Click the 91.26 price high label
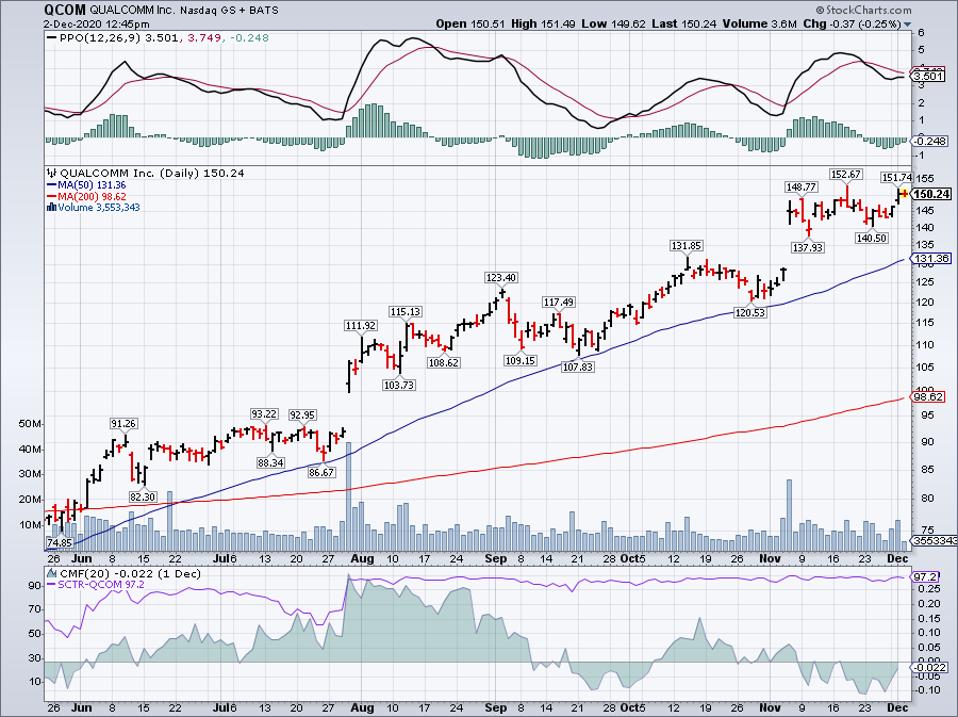The image size is (958, 717). 123,424
